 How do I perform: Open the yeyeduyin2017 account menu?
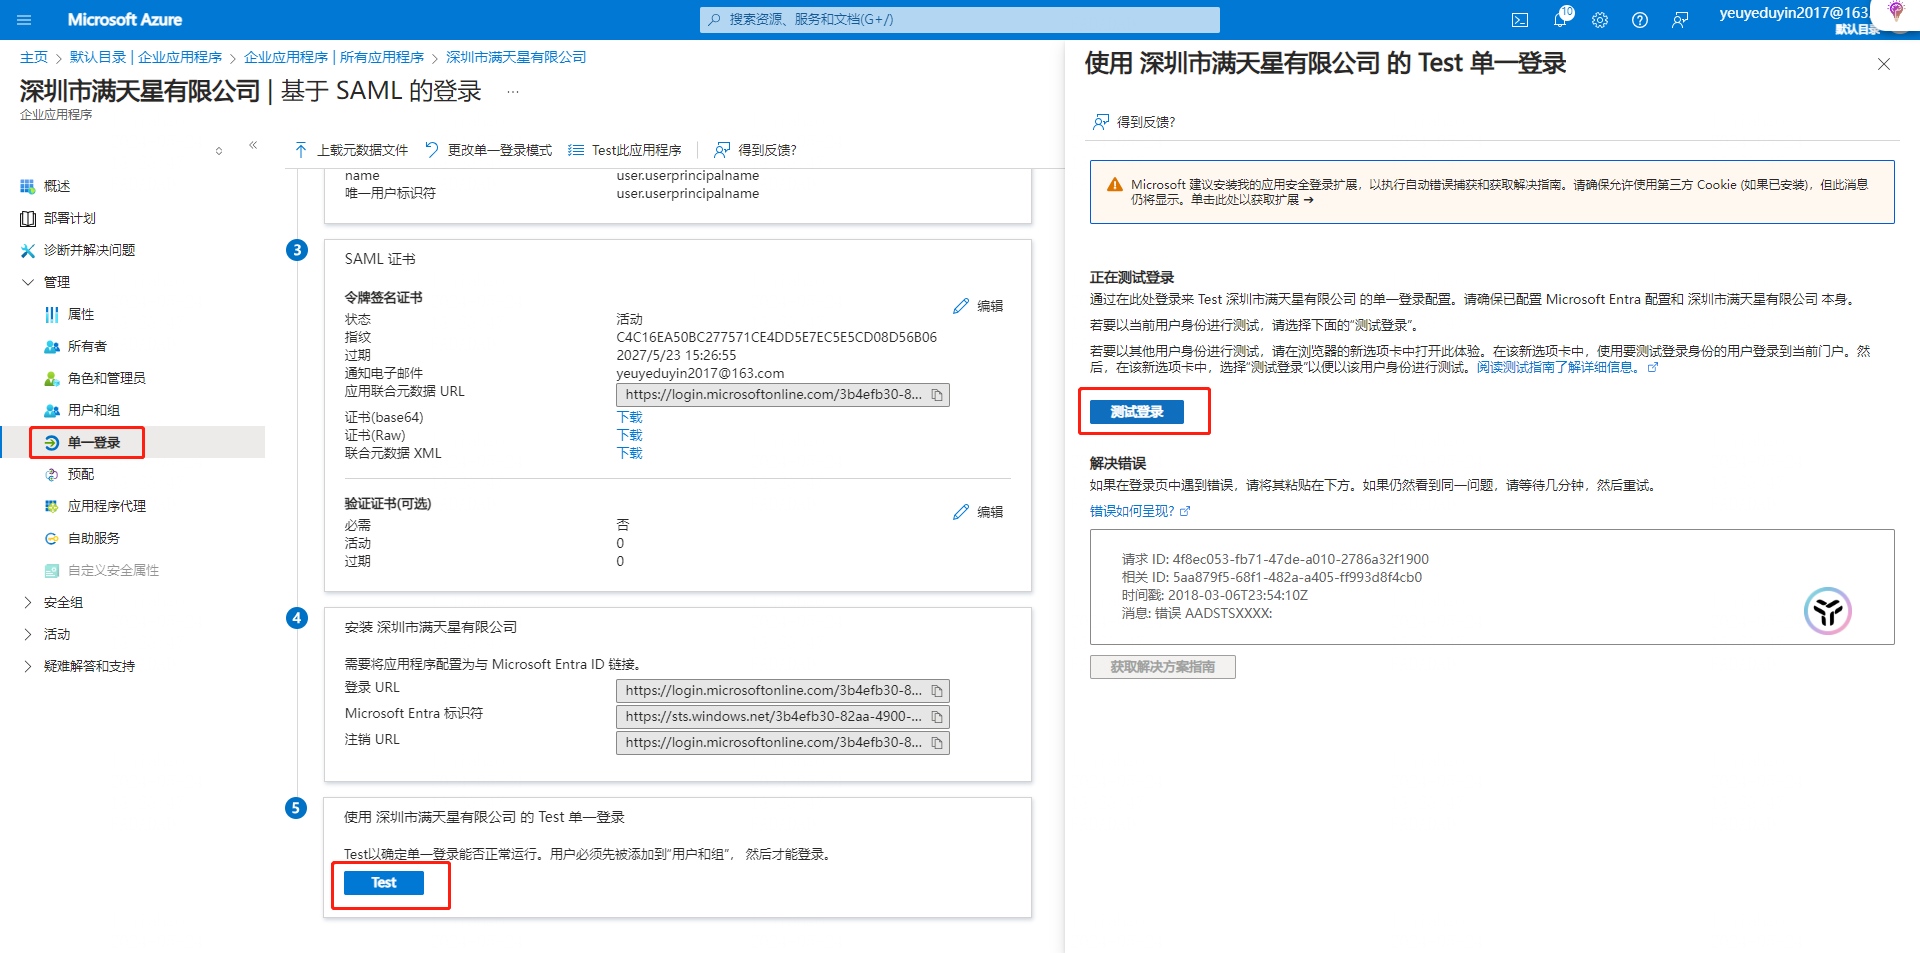[1795, 19]
